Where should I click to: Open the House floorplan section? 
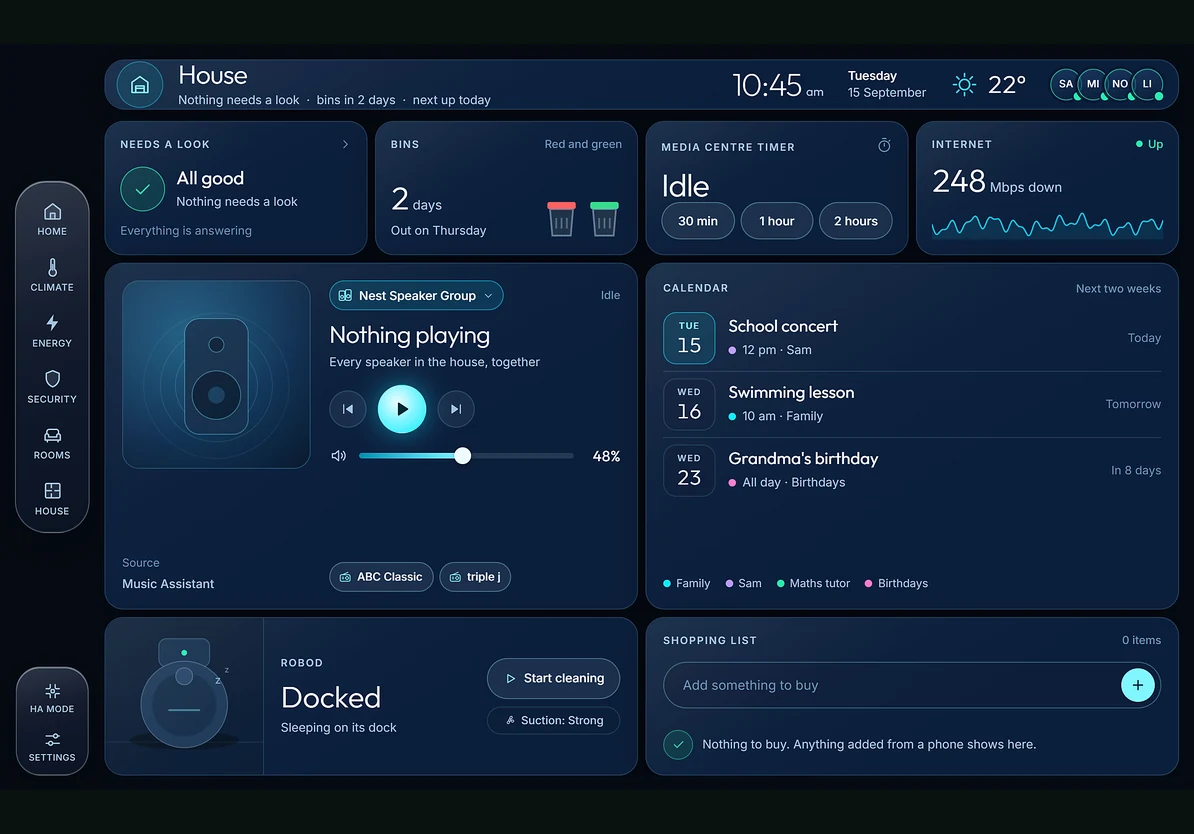(52, 499)
